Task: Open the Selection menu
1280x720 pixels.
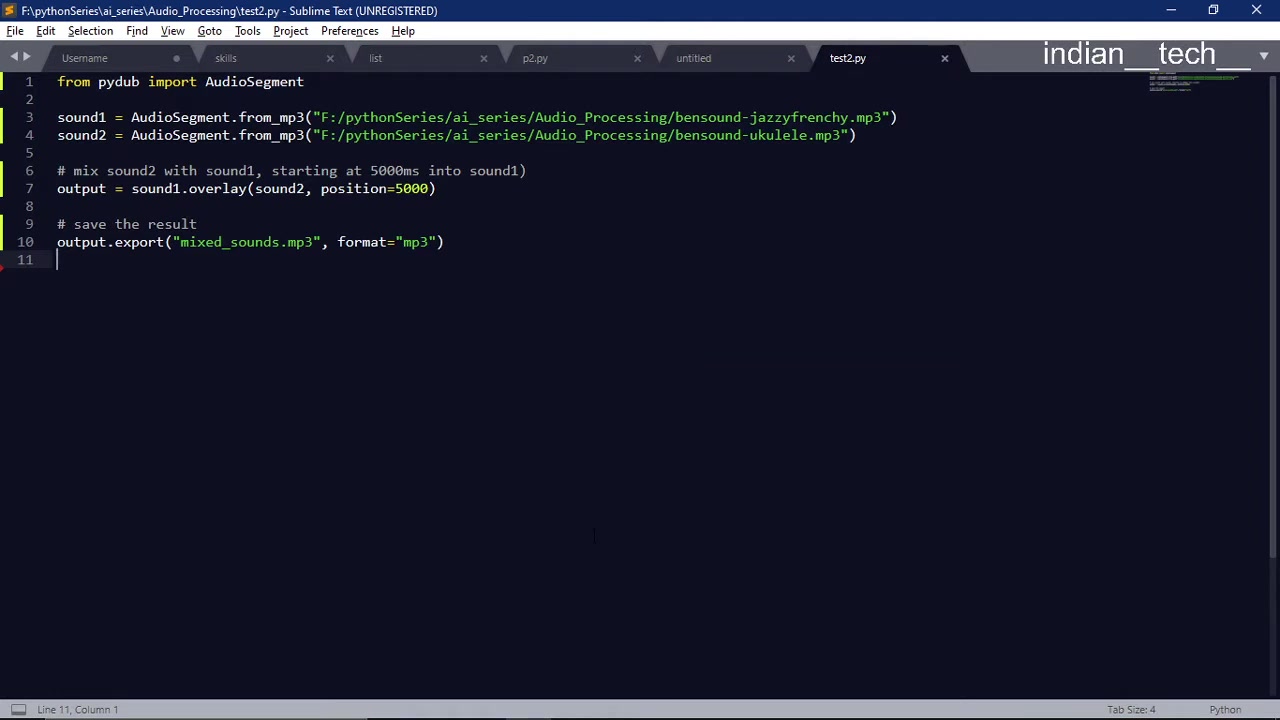Action: [x=90, y=31]
